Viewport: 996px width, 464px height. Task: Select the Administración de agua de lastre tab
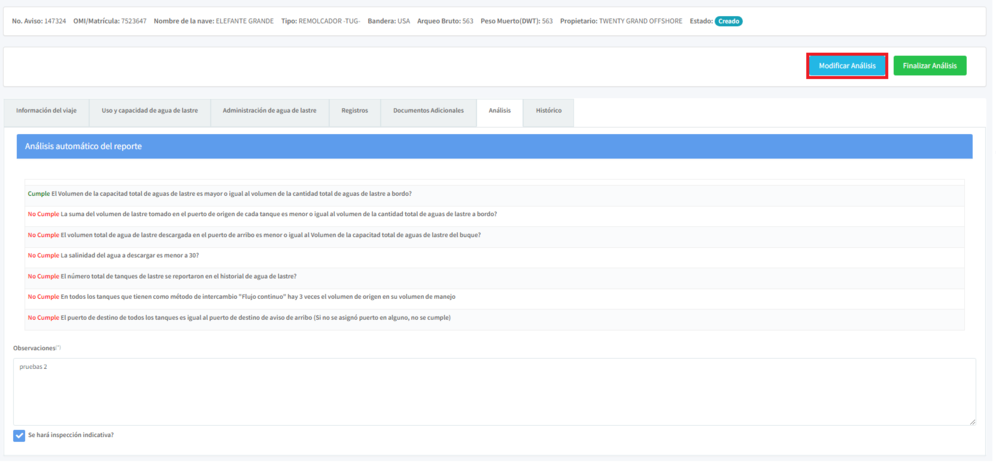tap(269, 111)
